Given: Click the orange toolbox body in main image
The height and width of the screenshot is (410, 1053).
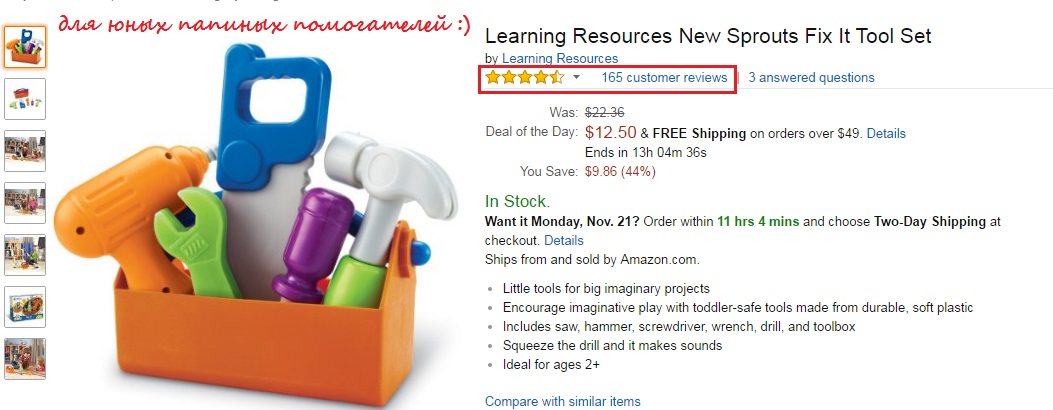Looking at the screenshot, I should pos(260,340).
